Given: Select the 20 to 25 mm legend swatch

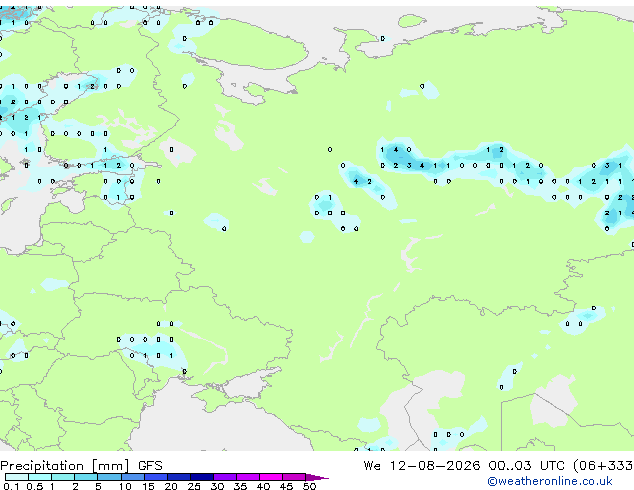Looking at the screenshot, I should click(178, 477).
